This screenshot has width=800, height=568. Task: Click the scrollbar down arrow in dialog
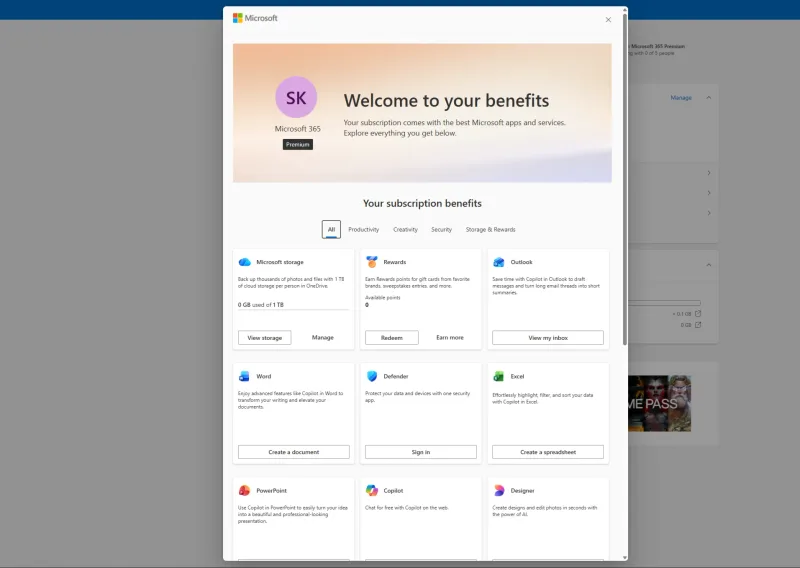624,558
